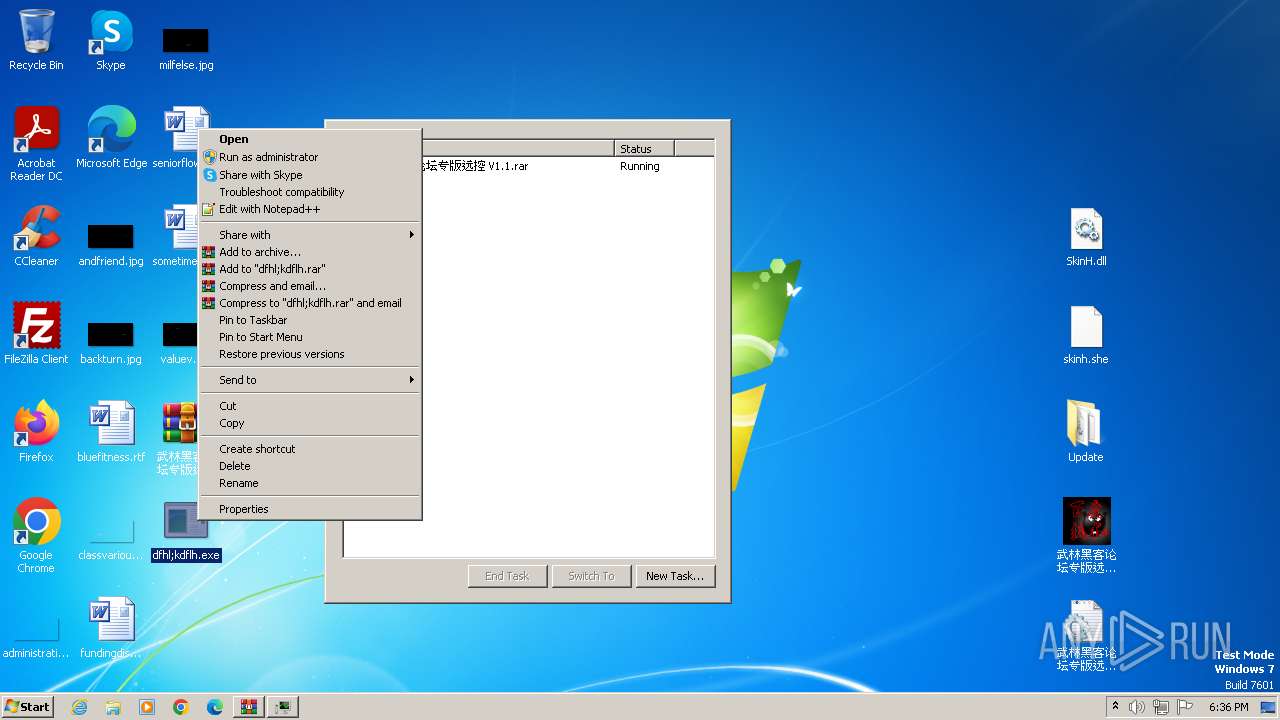Choose Cut from context menu

pyautogui.click(x=310, y=406)
